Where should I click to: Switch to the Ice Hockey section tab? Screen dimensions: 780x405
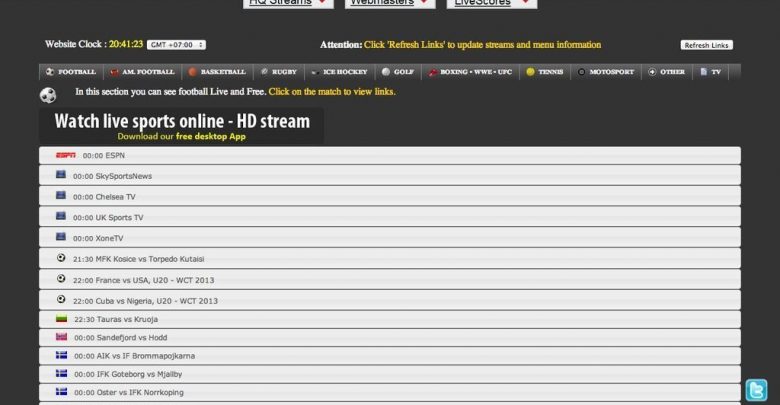tap(340, 72)
